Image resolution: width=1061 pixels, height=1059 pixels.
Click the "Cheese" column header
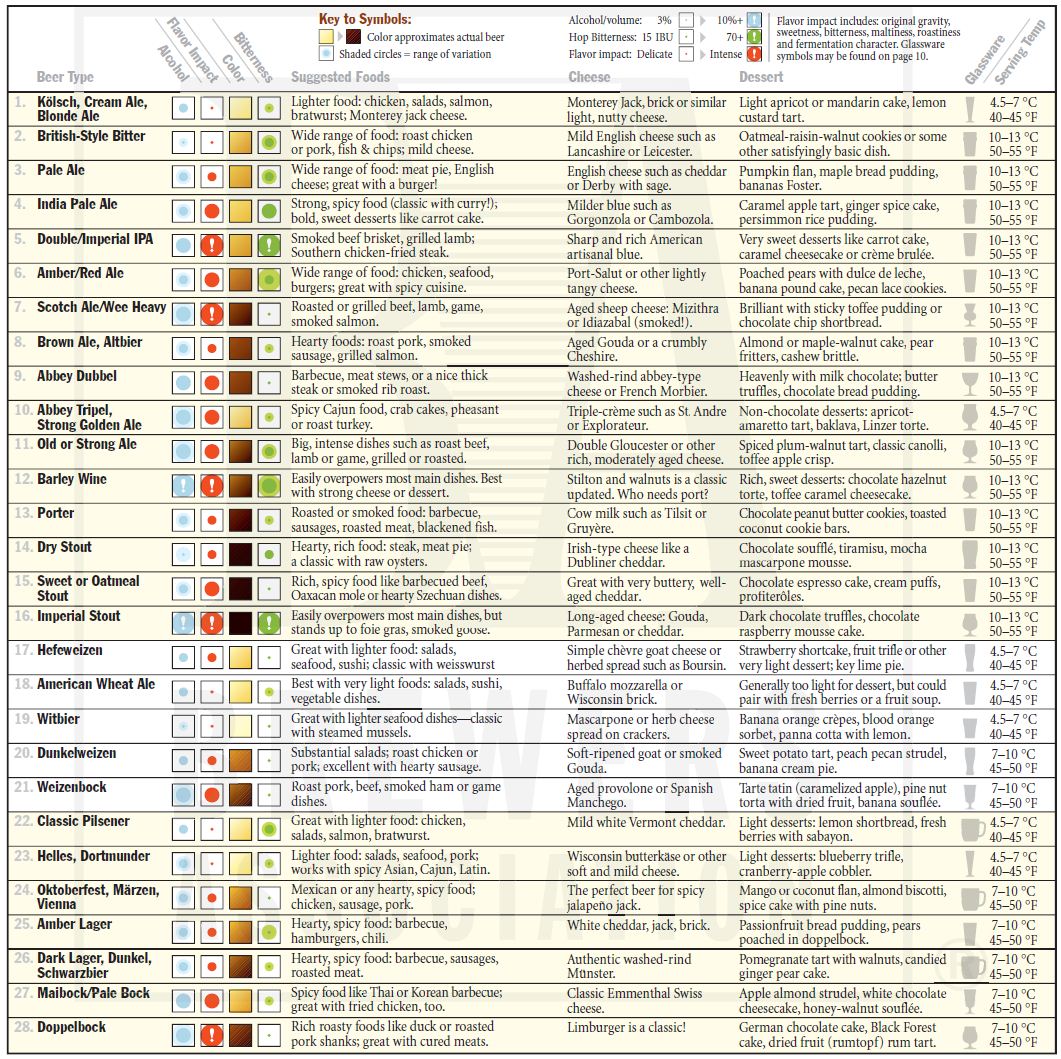pyautogui.click(x=589, y=76)
